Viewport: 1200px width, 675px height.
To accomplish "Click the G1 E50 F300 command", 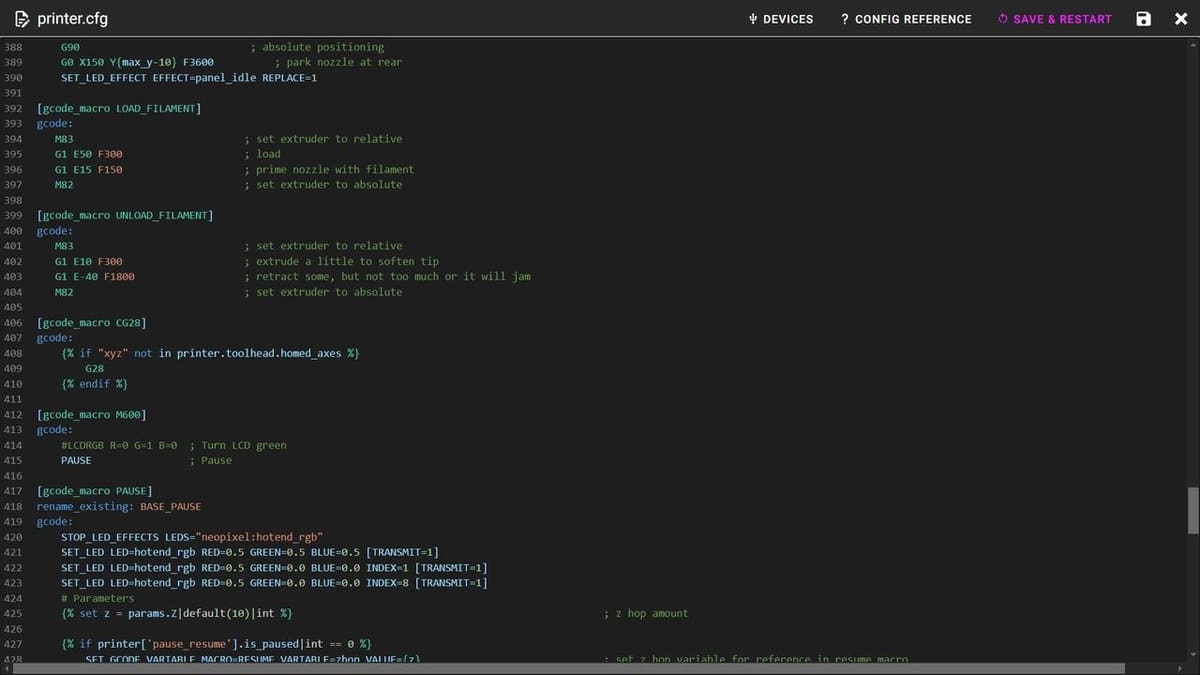I will point(89,154).
